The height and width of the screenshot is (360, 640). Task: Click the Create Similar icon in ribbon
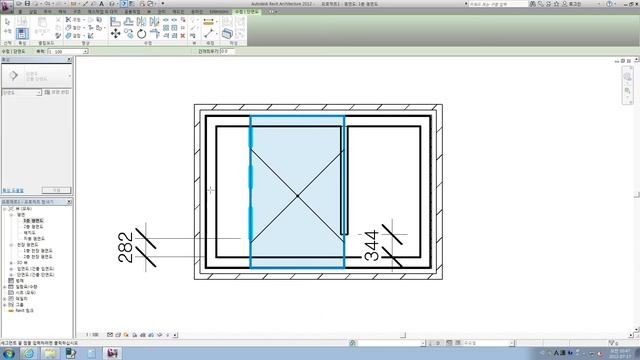[227, 33]
